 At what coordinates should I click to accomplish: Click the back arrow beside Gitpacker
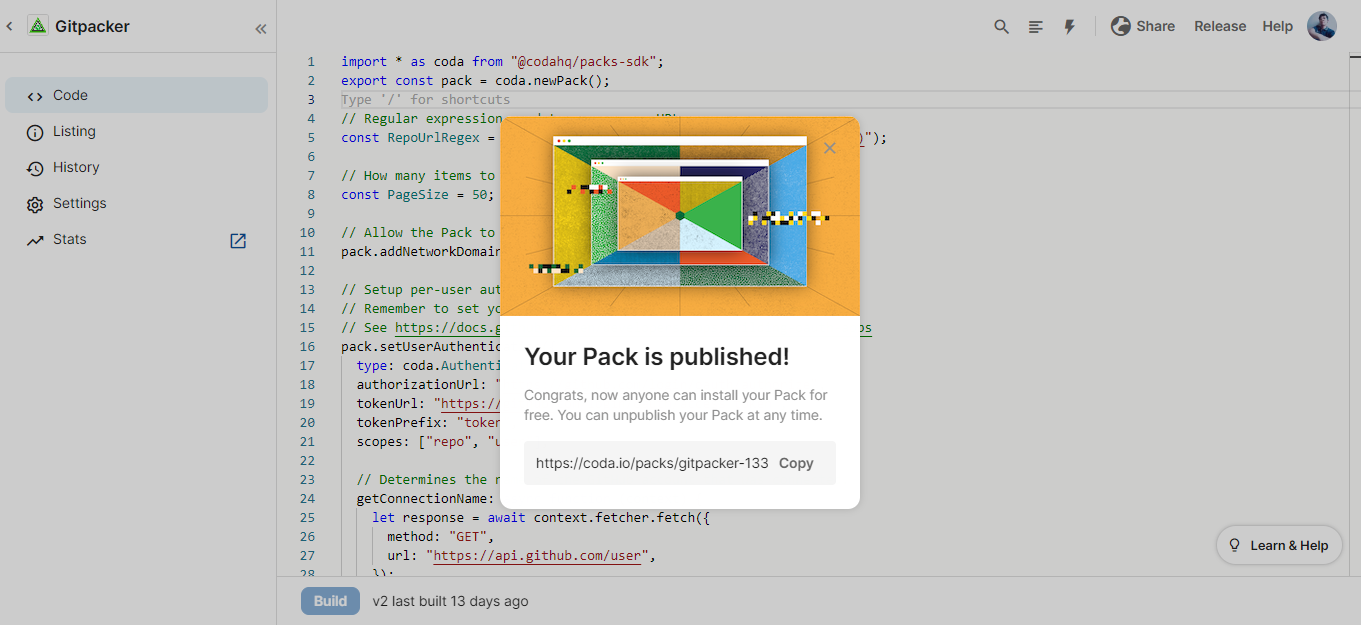(x=10, y=27)
